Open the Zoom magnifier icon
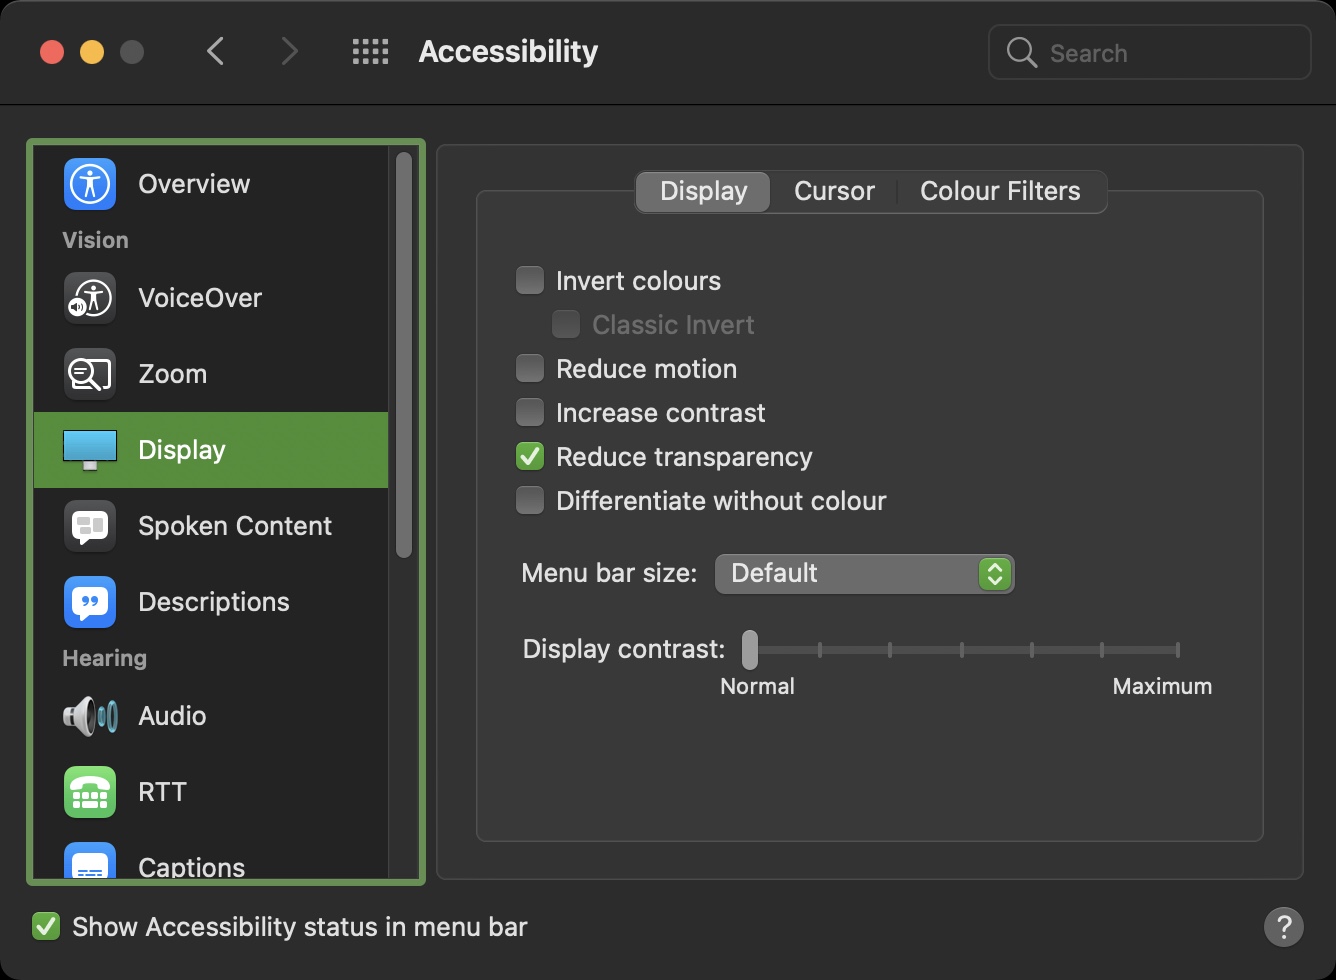1336x980 pixels. click(90, 374)
